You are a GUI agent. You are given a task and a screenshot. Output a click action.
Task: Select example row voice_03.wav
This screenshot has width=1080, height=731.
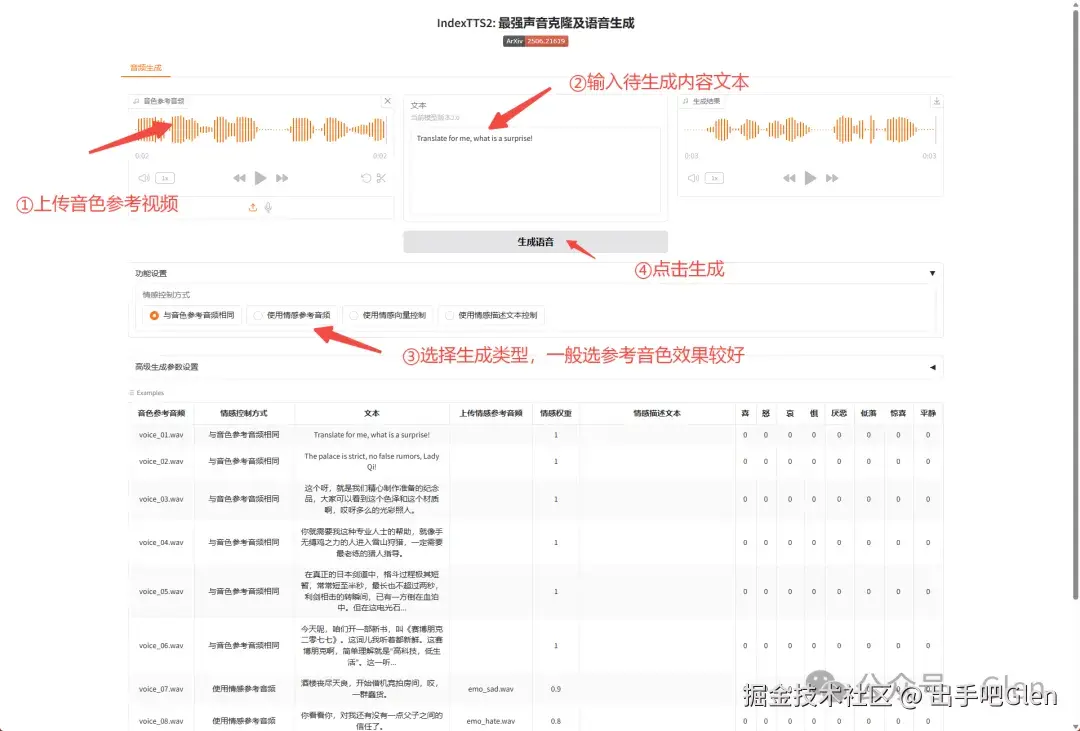[x=535, y=499]
